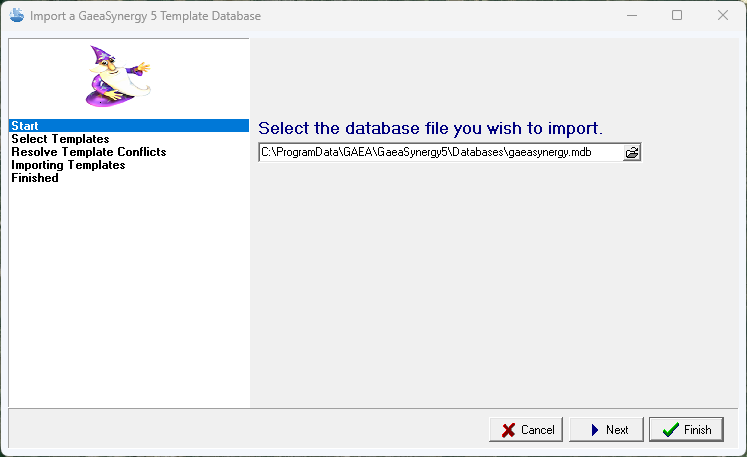Click the 'Select the database file' heading
The width and height of the screenshot is (747, 457).
coord(430,129)
